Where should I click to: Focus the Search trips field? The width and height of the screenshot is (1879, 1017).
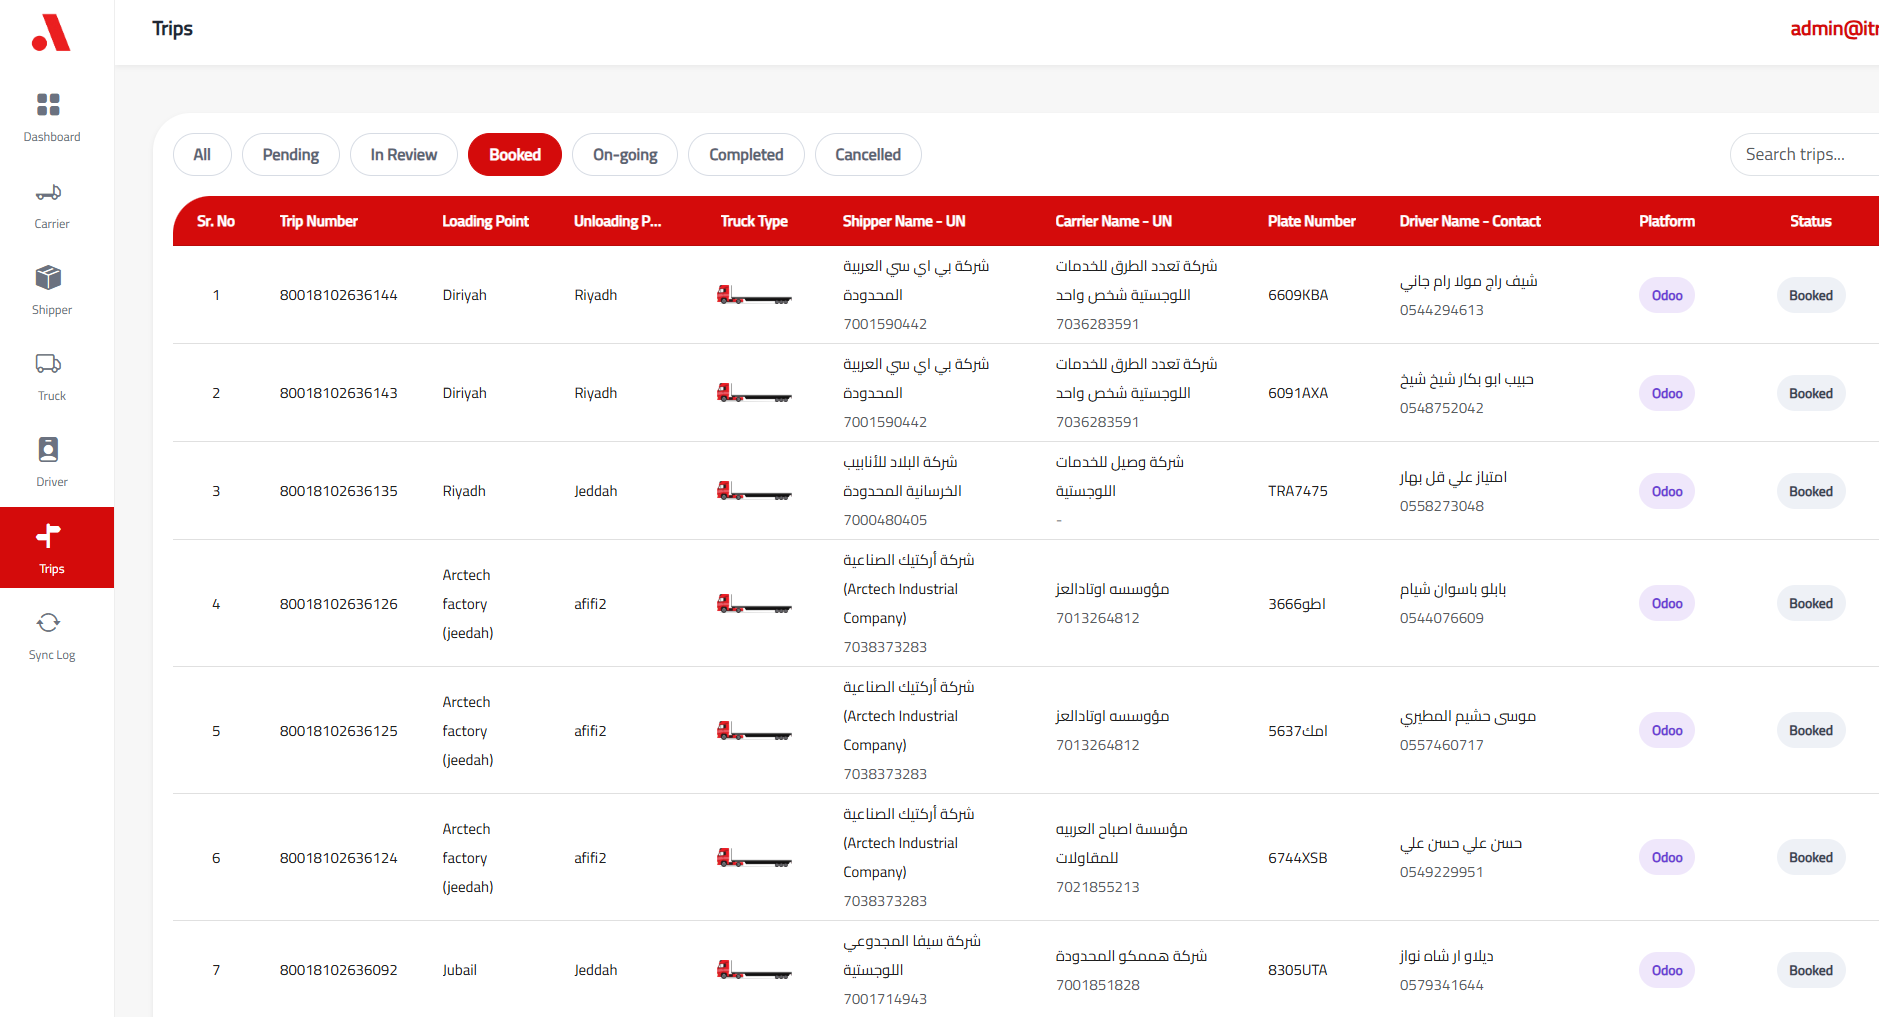1804,154
